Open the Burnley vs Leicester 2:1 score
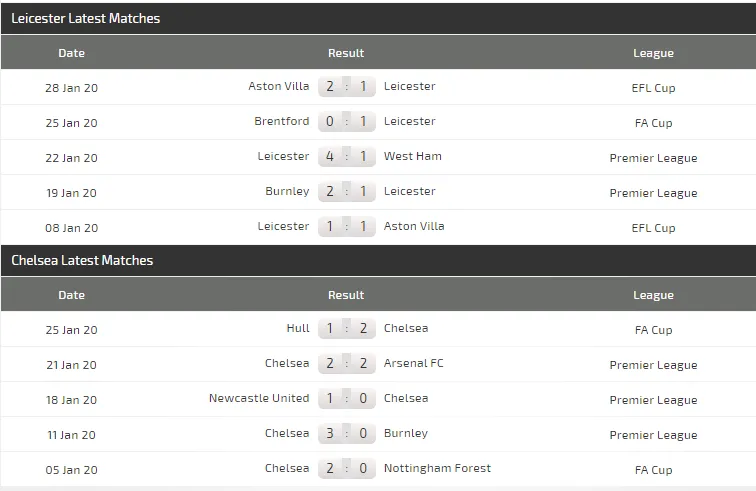 tap(346, 191)
